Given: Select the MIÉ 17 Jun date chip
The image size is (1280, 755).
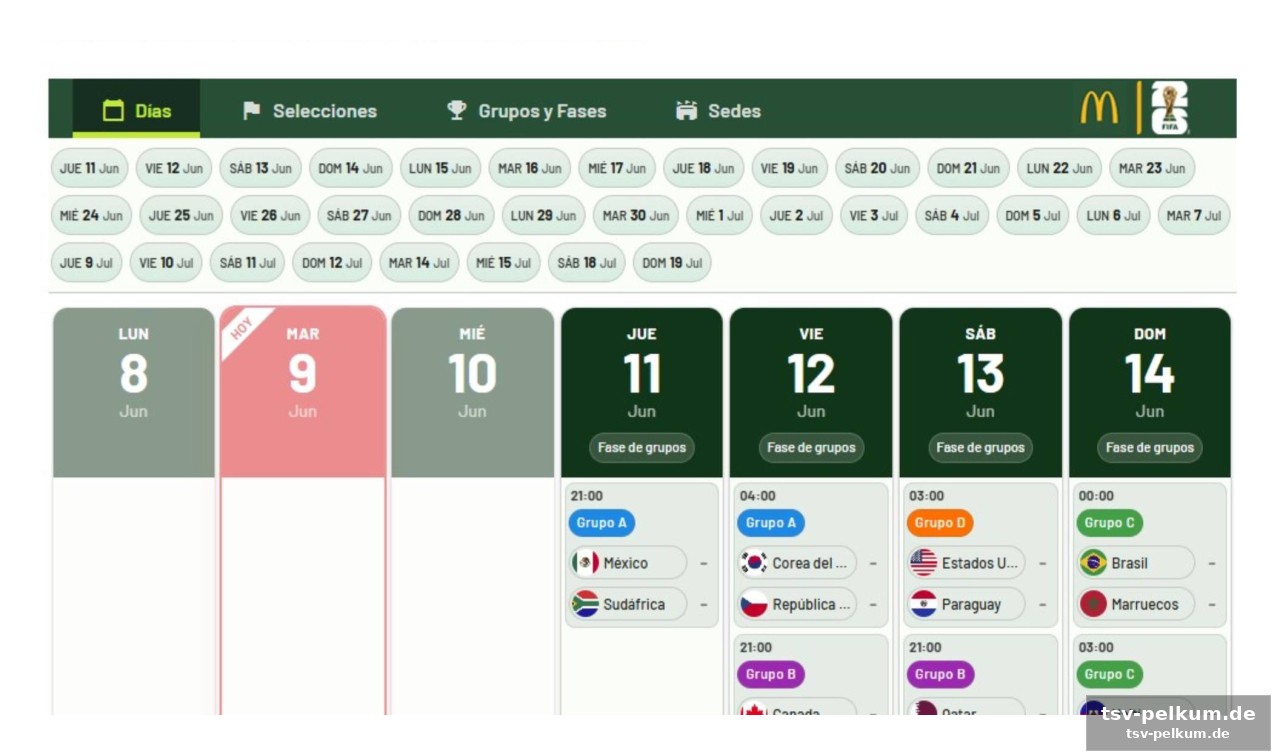Looking at the screenshot, I should [x=617, y=168].
